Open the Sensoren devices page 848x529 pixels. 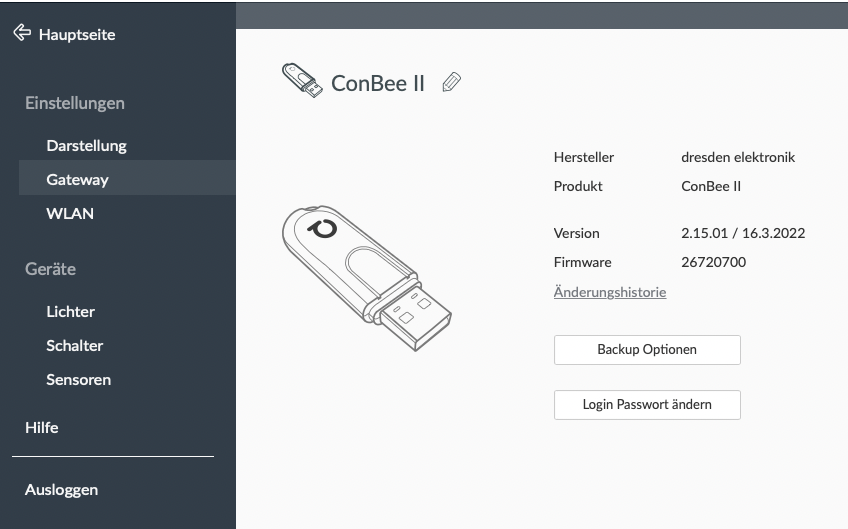coord(78,379)
